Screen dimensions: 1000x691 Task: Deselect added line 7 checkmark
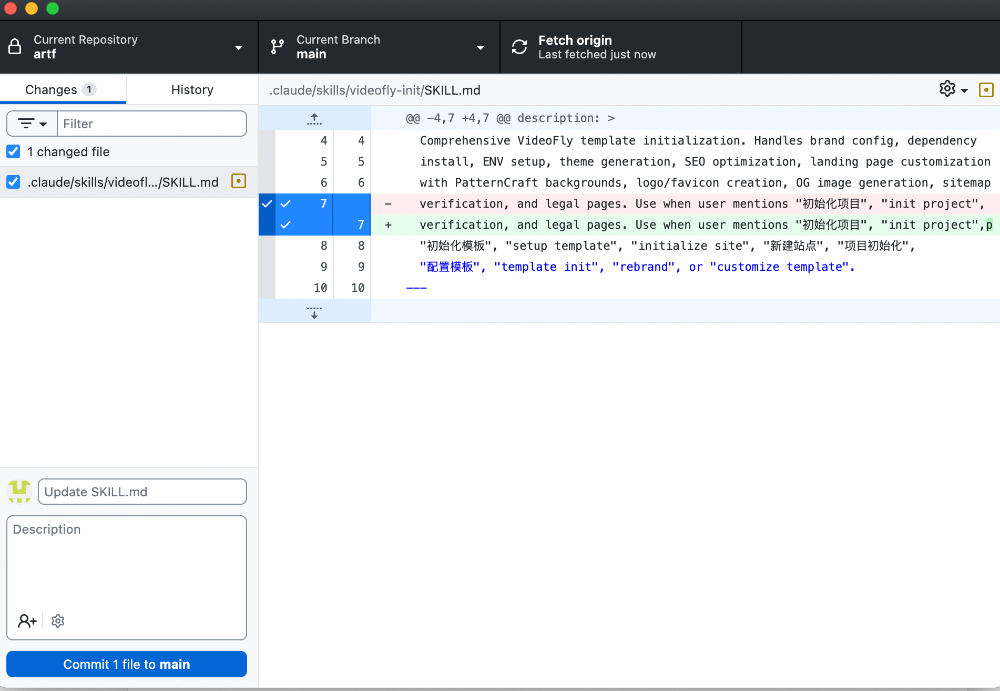pyautogui.click(x=286, y=225)
